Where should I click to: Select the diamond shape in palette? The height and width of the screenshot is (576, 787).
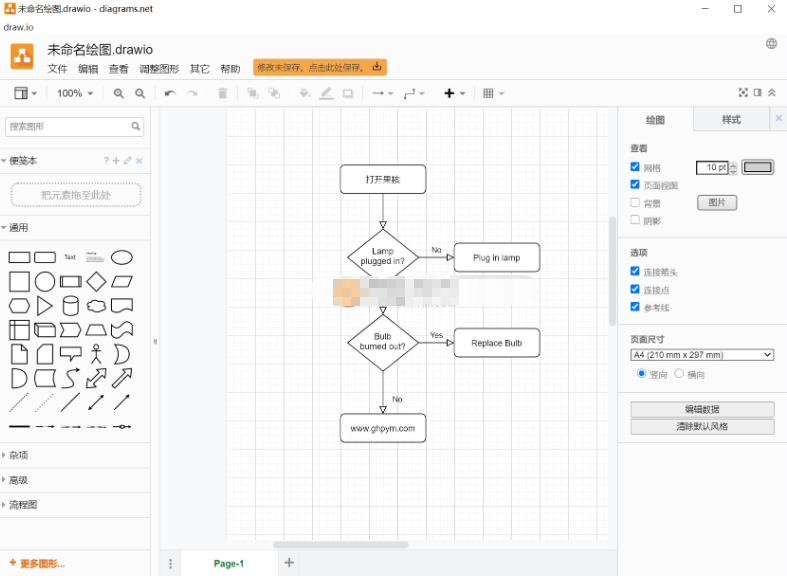point(96,281)
